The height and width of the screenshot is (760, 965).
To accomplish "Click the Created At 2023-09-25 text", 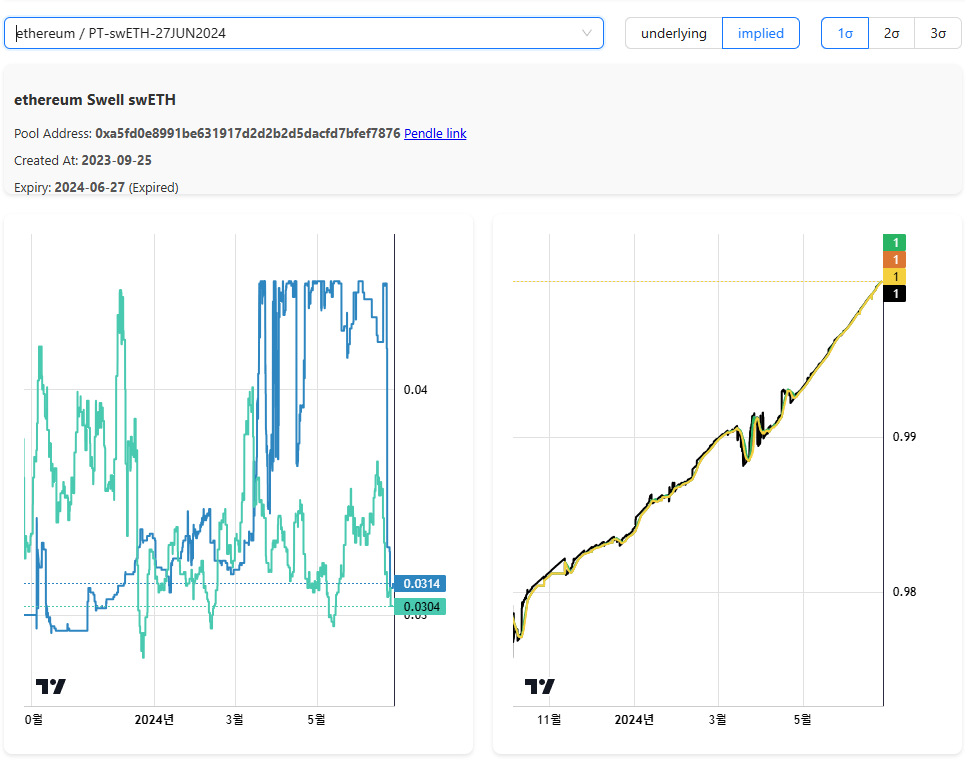I will point(83,161).
